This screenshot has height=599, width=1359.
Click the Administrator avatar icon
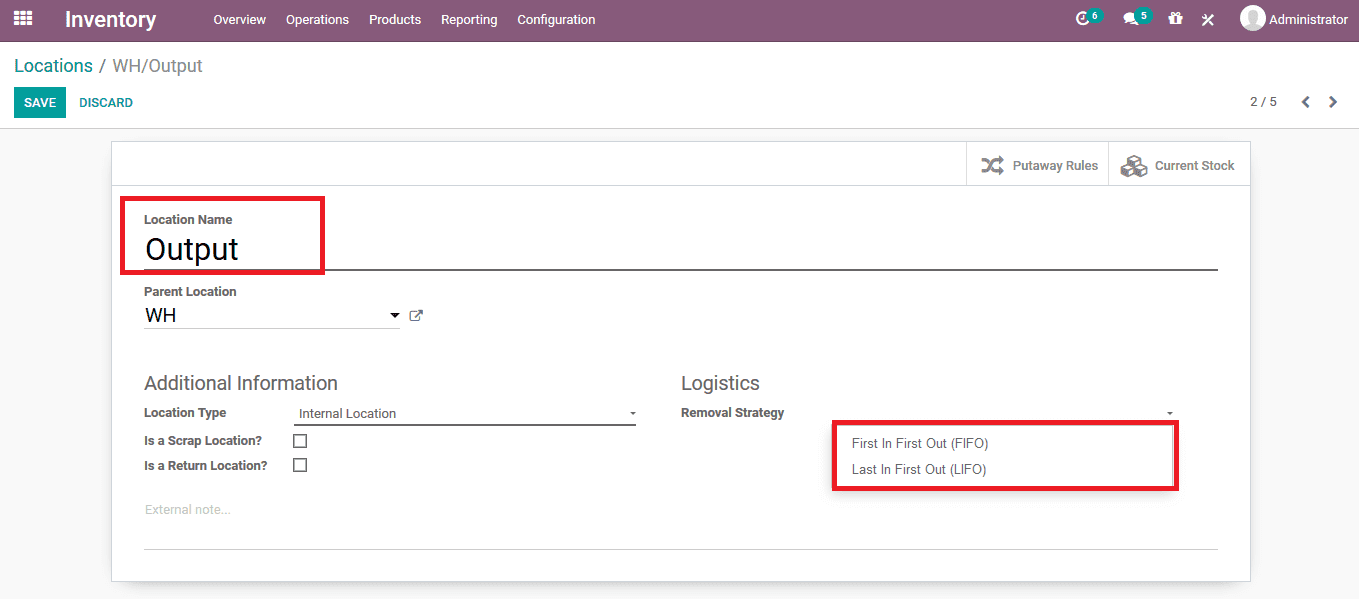[x=1252, y=19]
